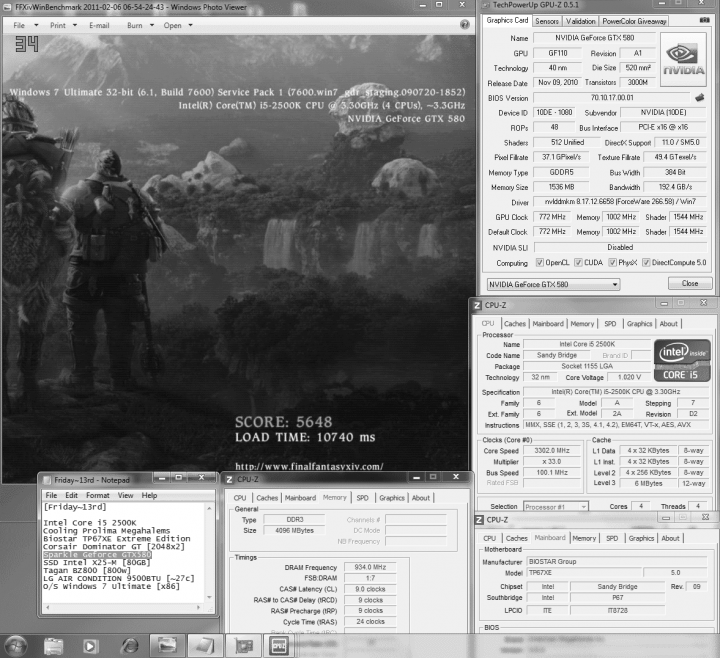The height and width of the screenshot is (658, 720).
Task: Open Notepad View menu
Action: tap(125, 495)
